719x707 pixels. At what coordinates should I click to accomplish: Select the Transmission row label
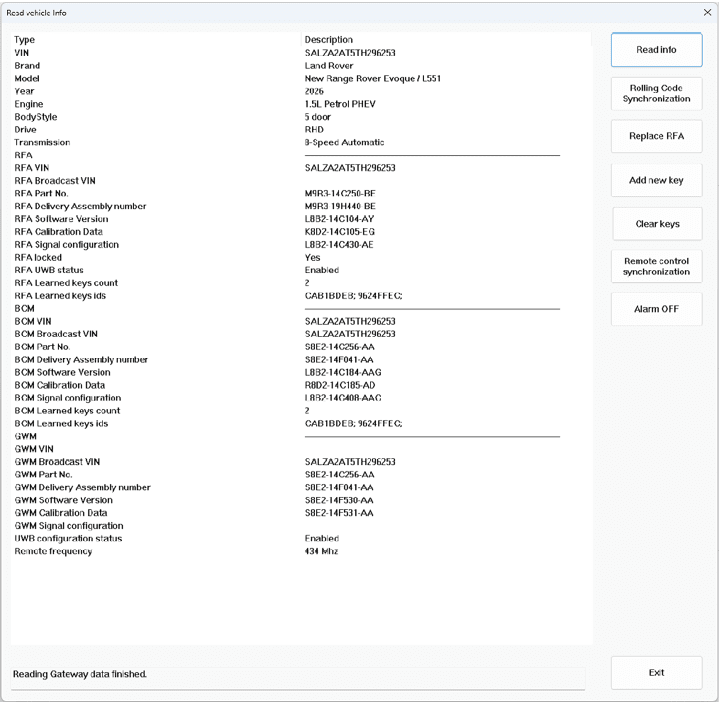click(42, 143)
